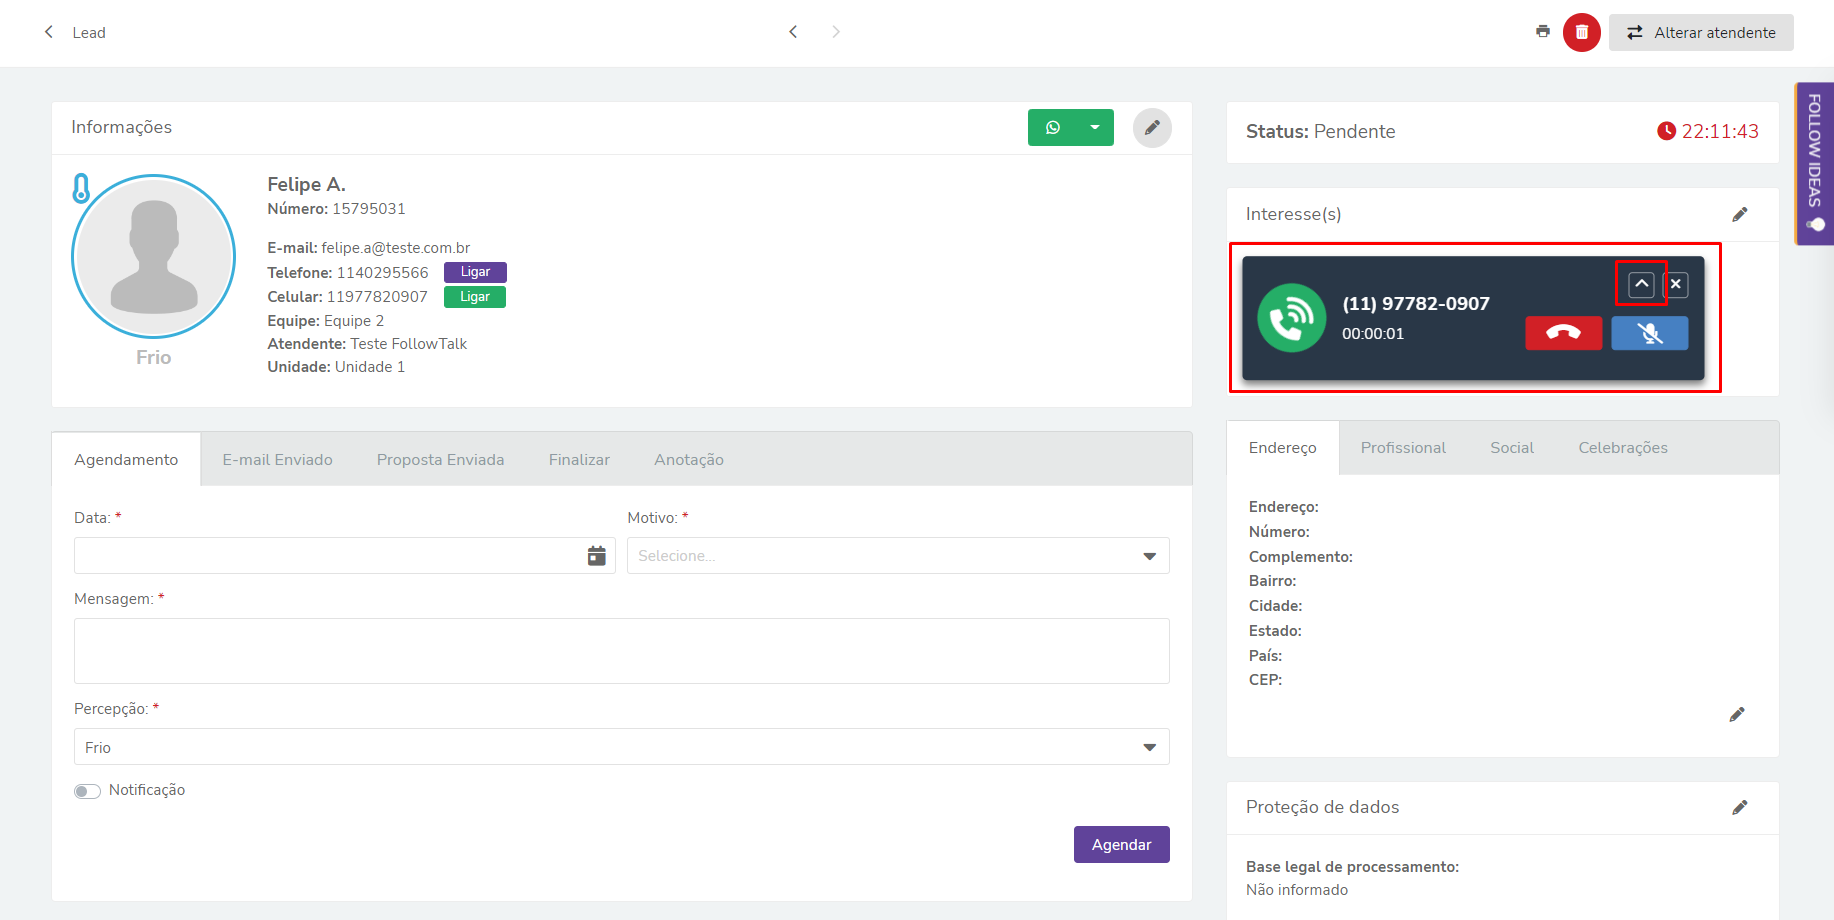Click the red delete lead trash icon
Viewport: 1834px width, 920px height.
pos(1581,32)
